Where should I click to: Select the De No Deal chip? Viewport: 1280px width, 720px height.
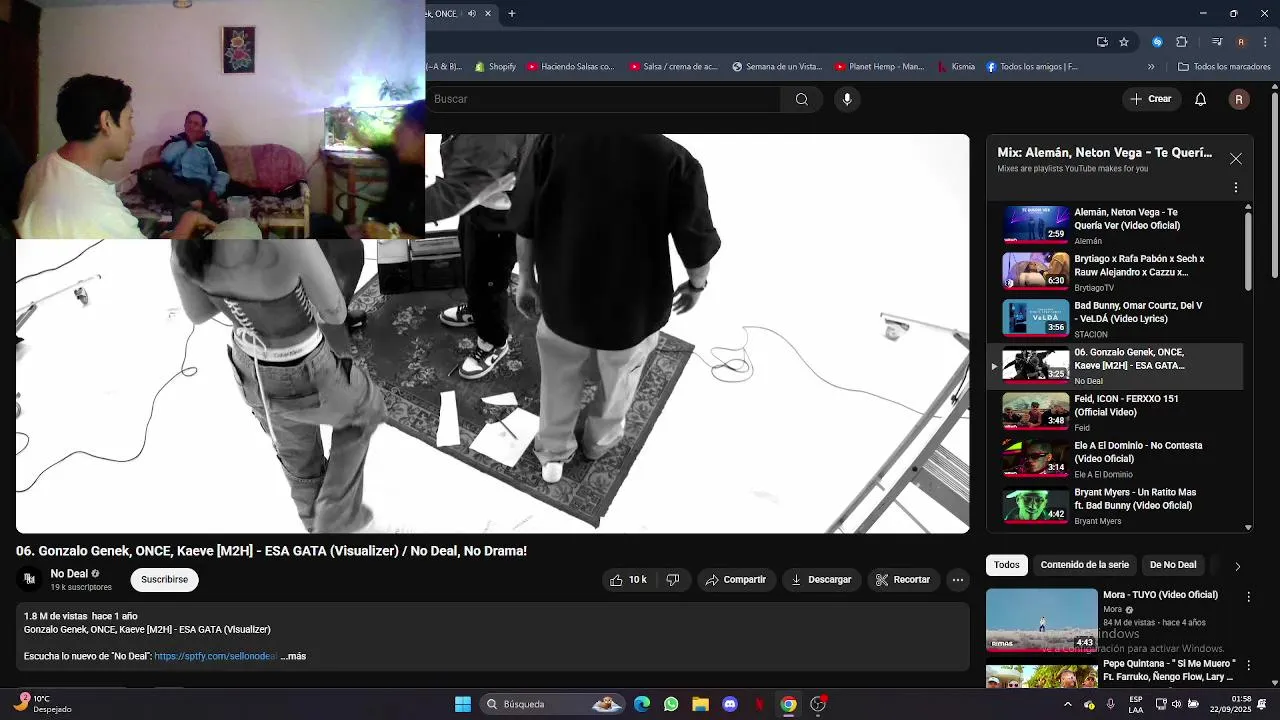[x=1173, y=565]
